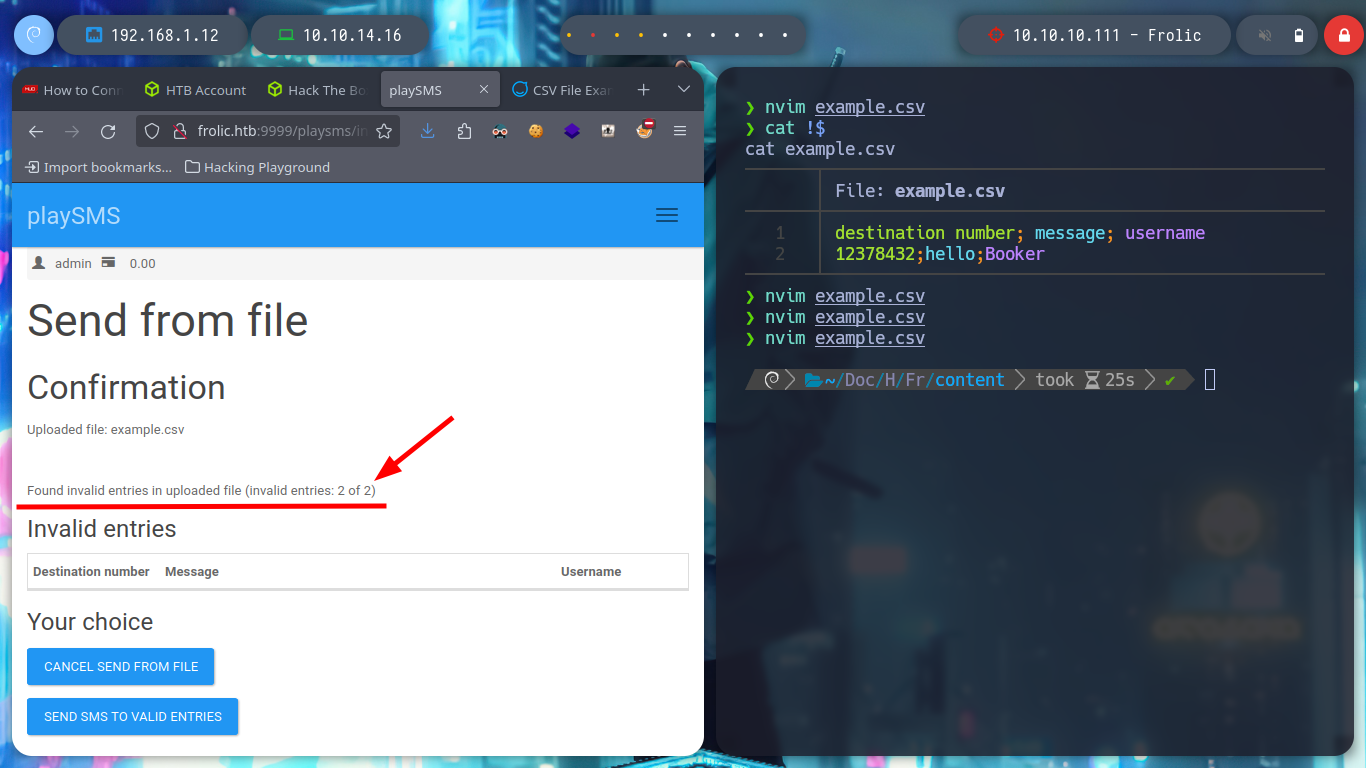Bookmark this page with star icon
1366x768 pixels.
383,131
